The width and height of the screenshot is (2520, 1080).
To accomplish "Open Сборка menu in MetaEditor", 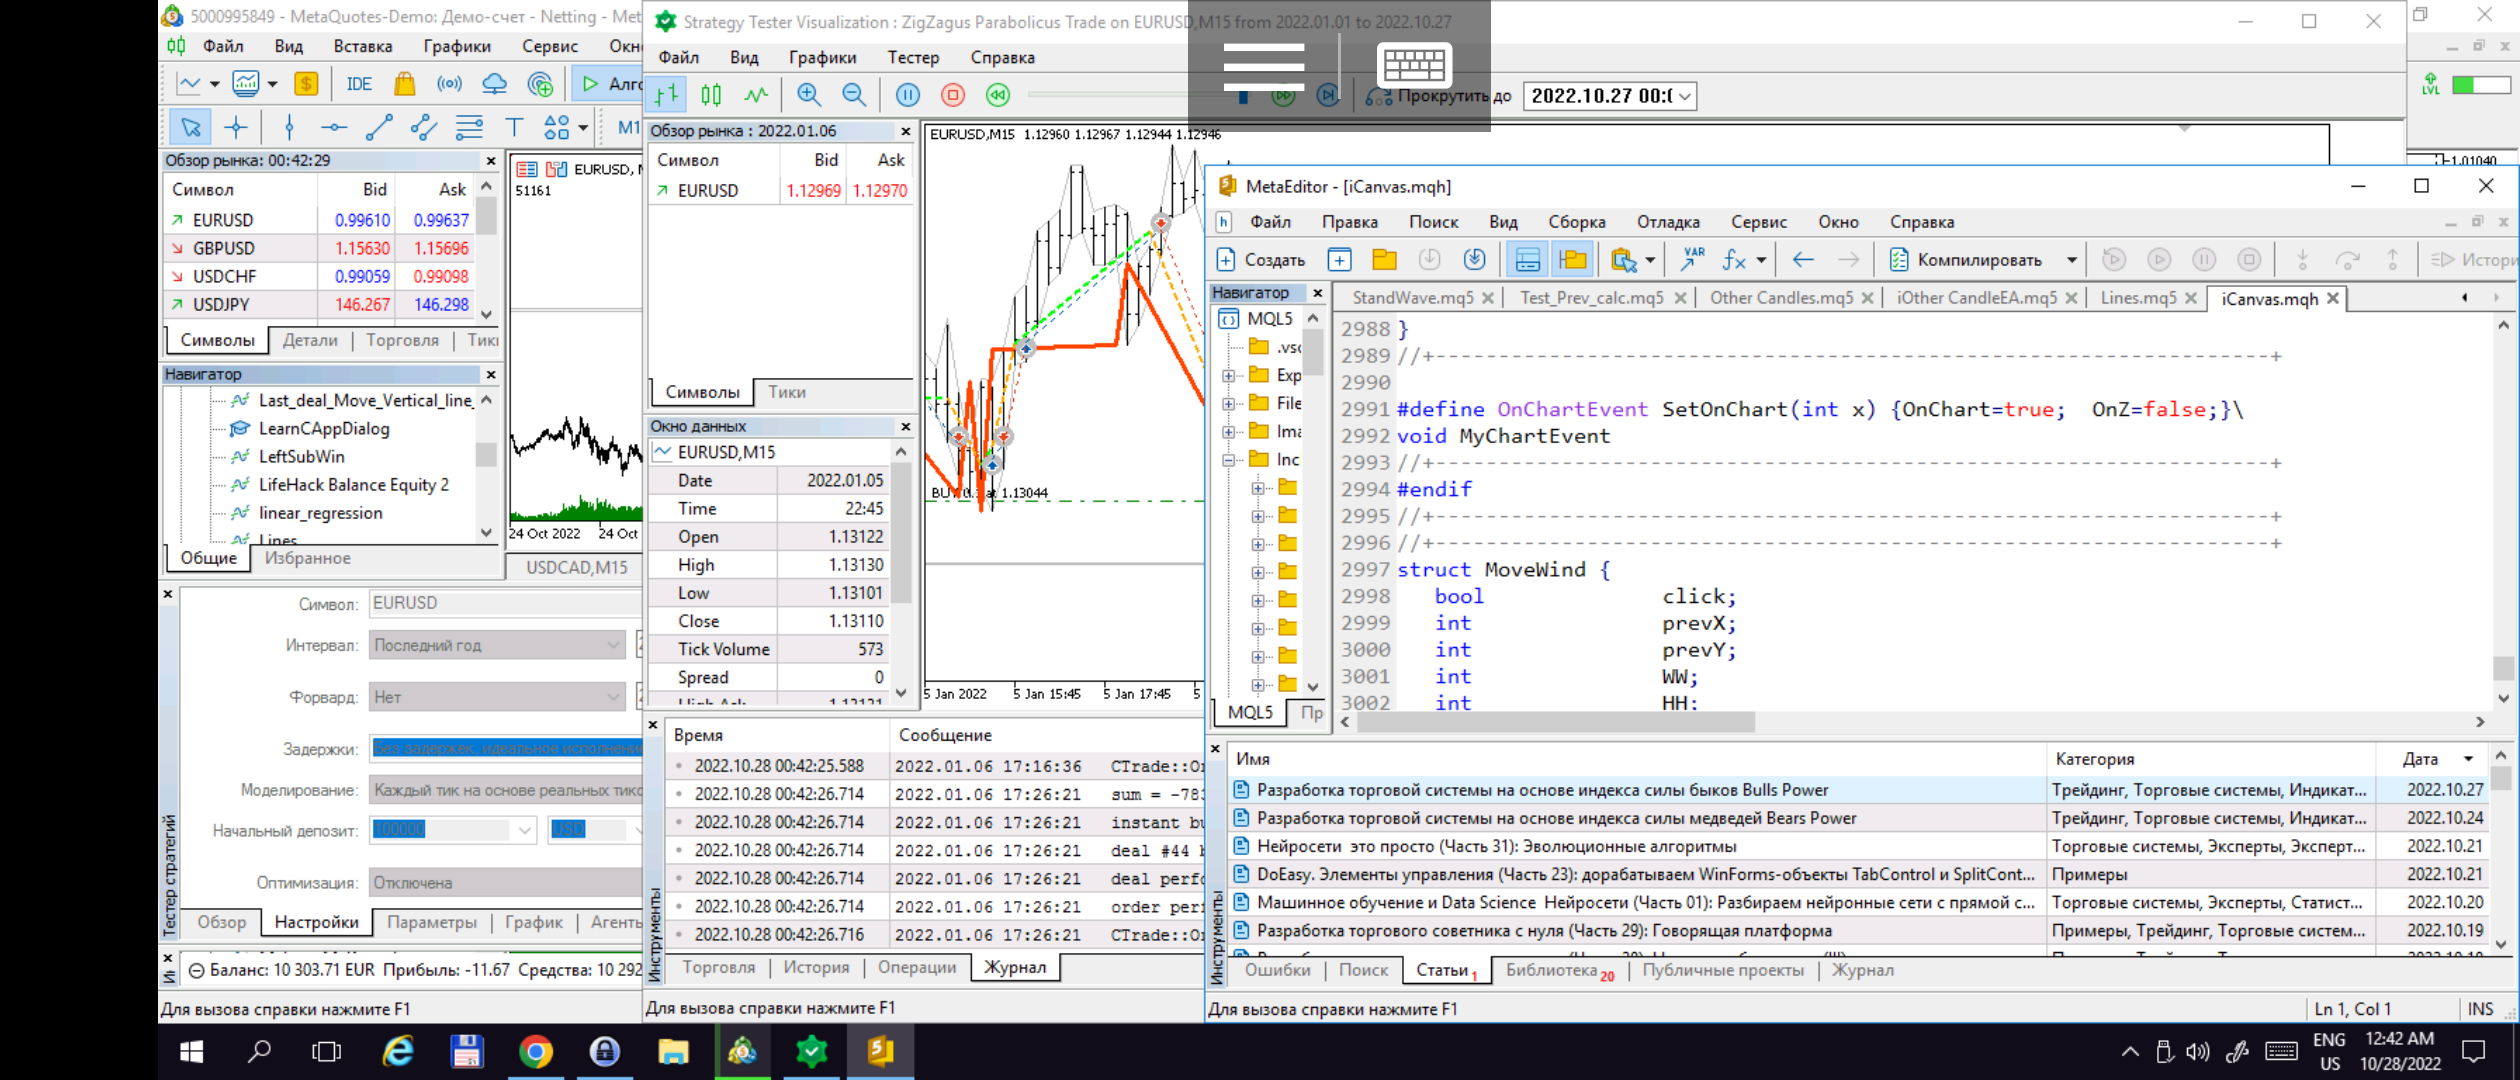I will (x=1576, y=222).
